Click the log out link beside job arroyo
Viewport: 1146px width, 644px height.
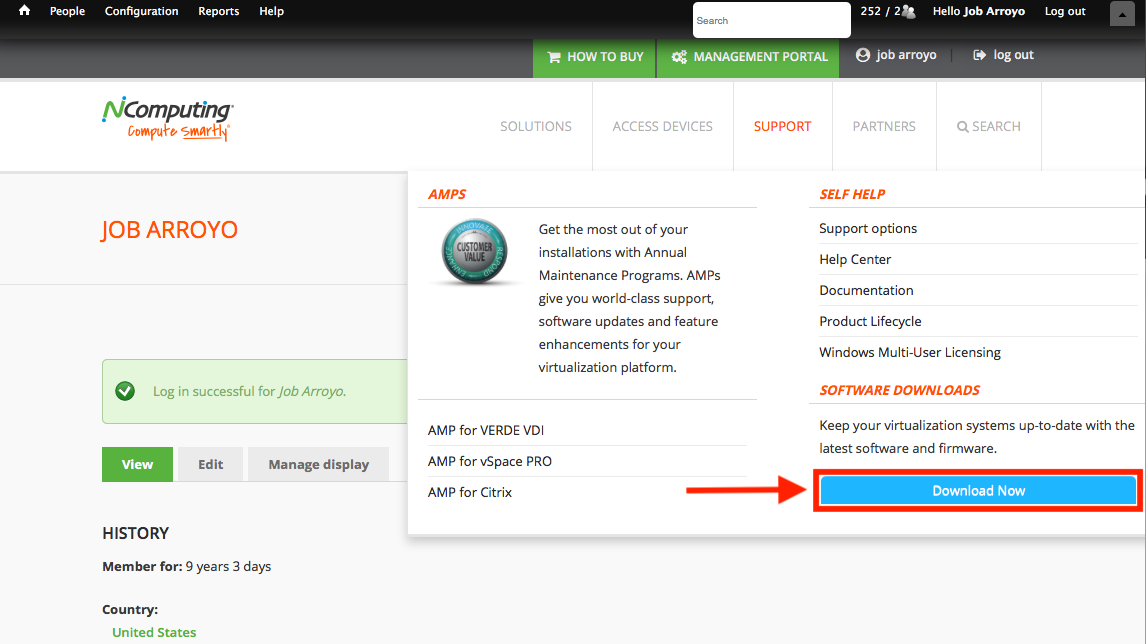tap(1003, 55)
